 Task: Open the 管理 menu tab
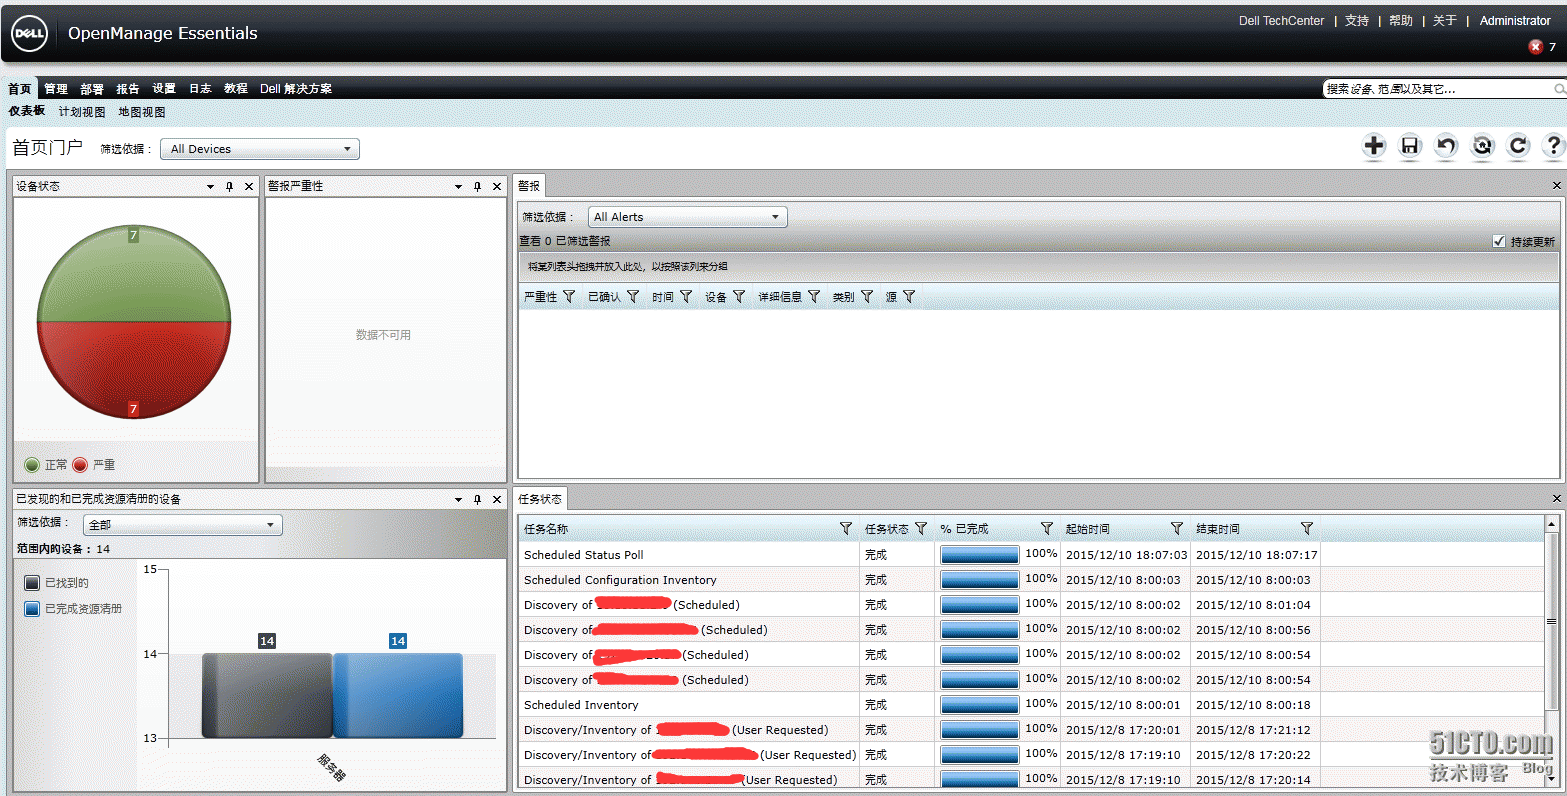(56, 89)
